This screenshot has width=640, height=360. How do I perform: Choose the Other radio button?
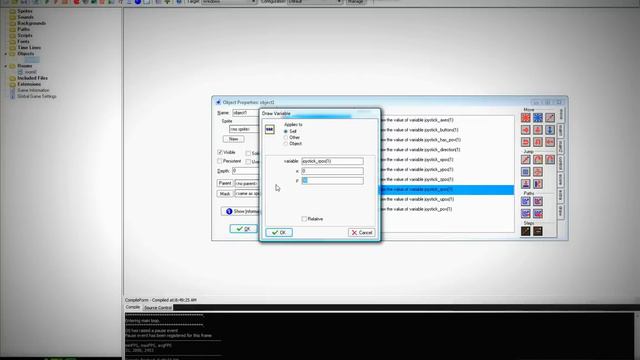pyautogui.click(x=286, y=138)
